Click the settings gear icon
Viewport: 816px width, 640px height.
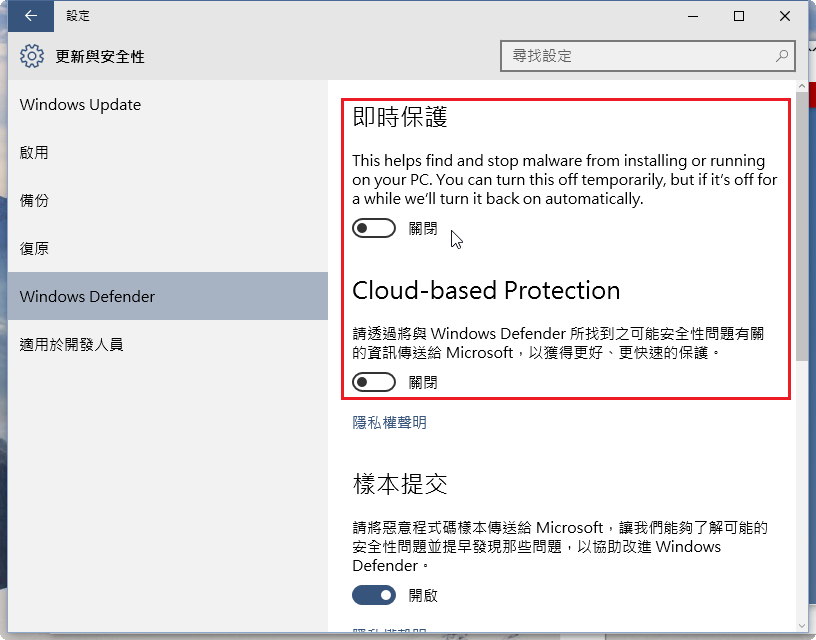32,56
